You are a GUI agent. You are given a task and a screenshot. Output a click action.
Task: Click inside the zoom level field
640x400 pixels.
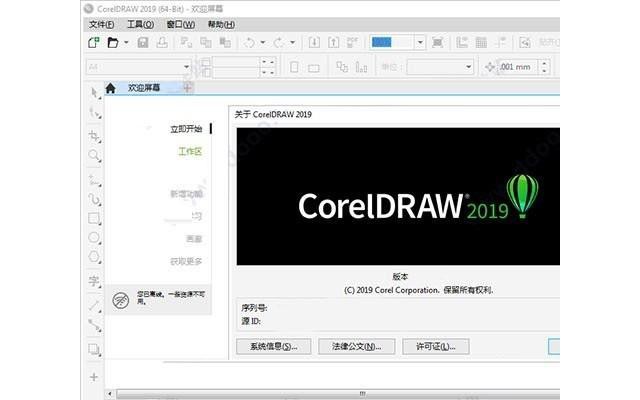coord(392,42)
